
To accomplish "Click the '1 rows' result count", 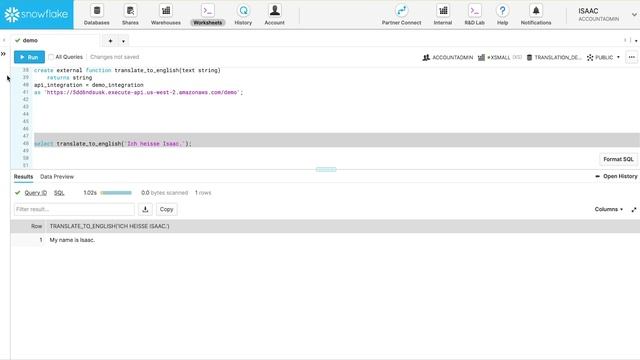I will (203, 193).
